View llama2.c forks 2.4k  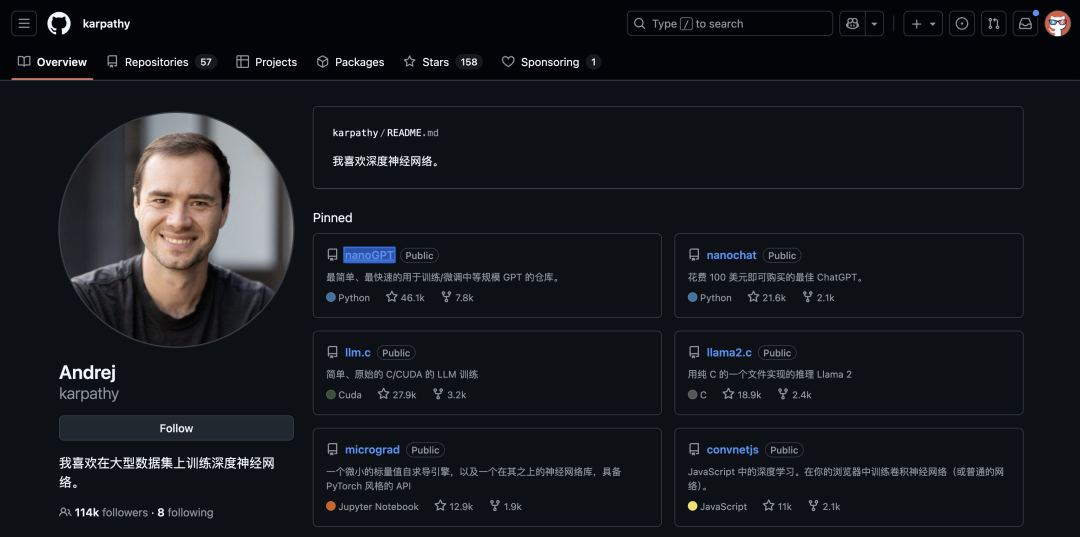click(x=794, y=394)
